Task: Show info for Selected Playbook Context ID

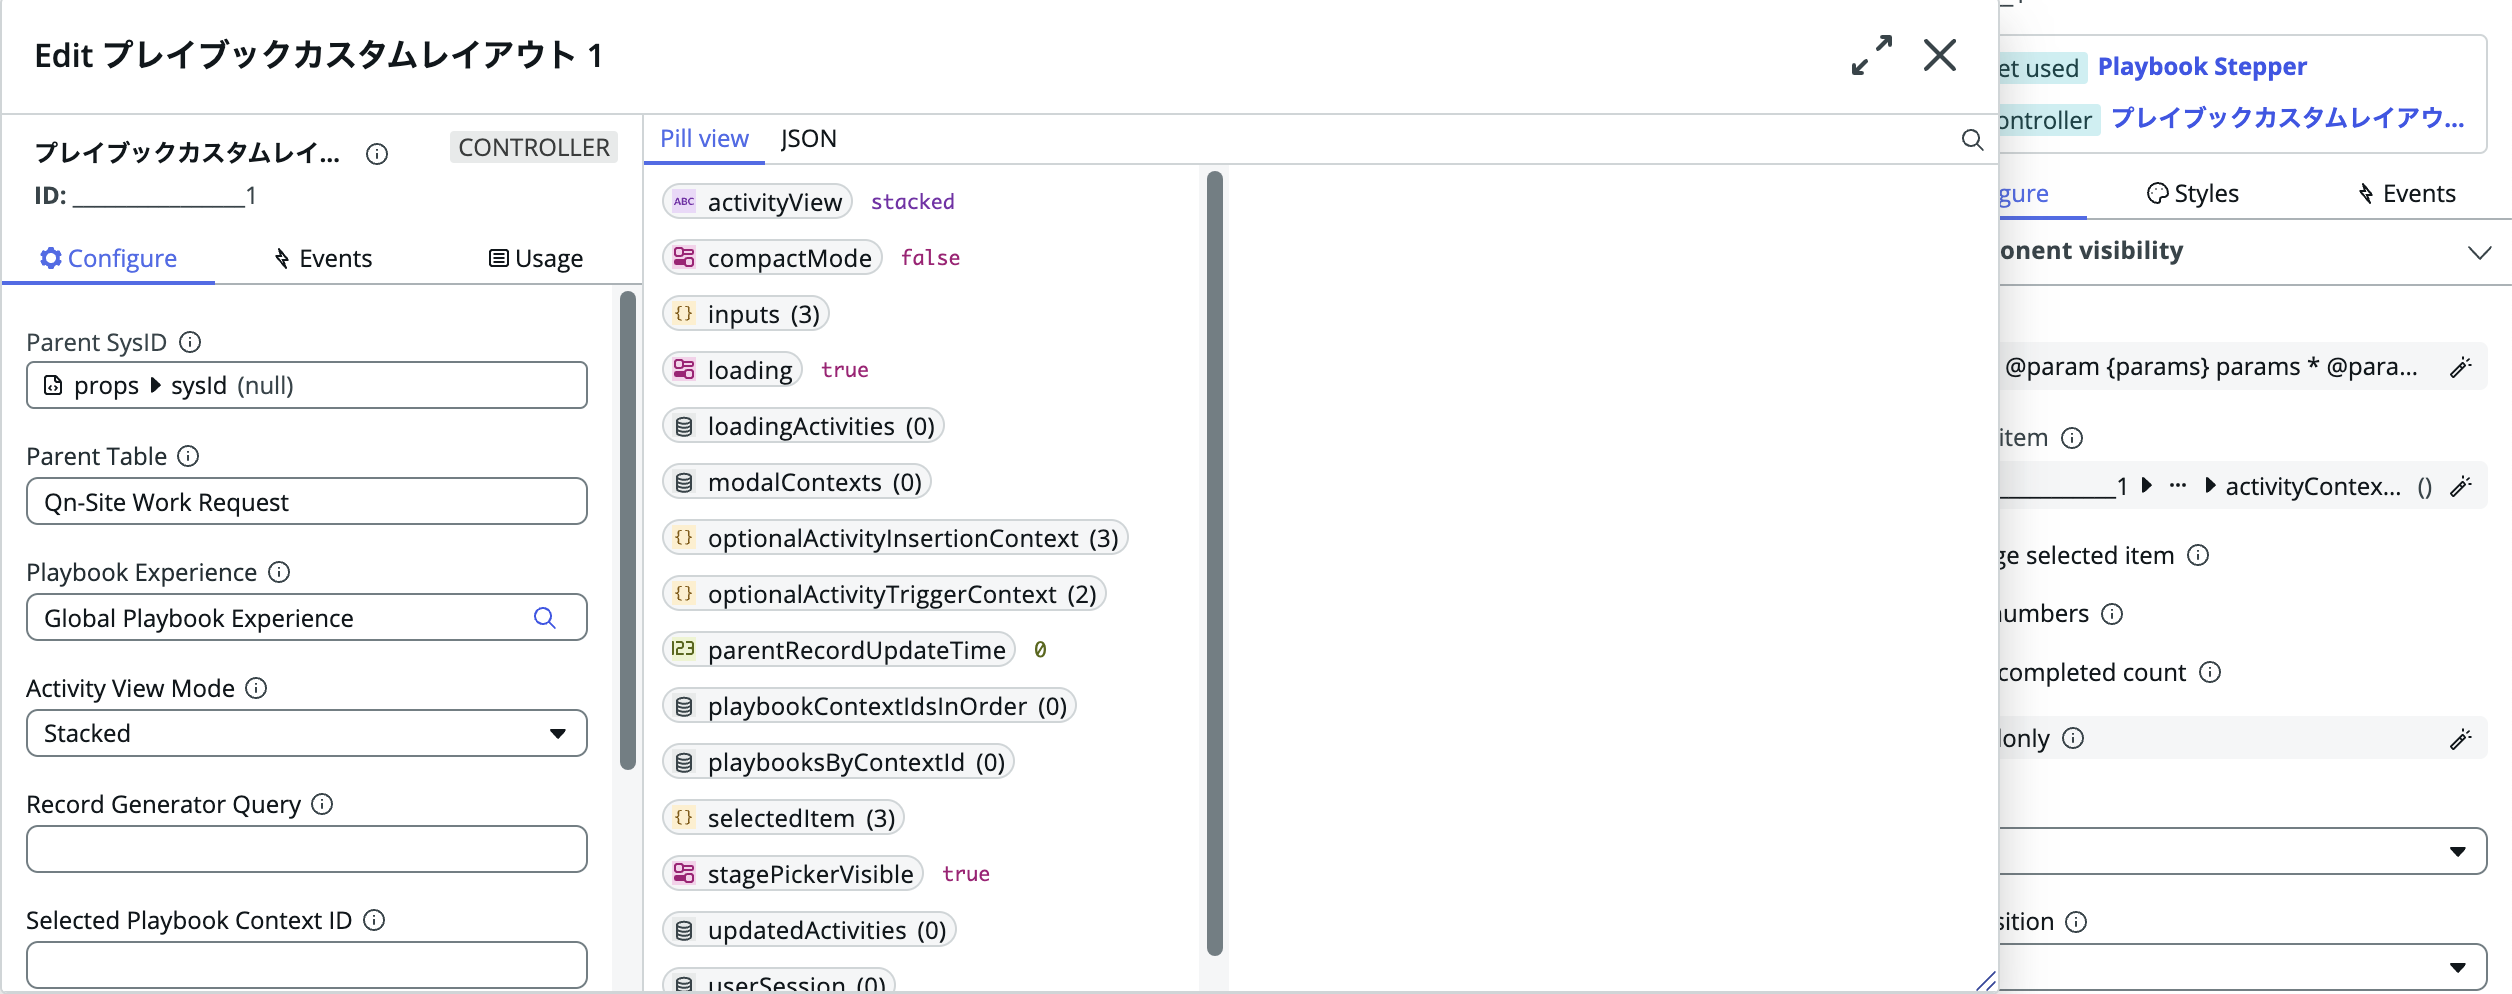Action: click(374, 920)
